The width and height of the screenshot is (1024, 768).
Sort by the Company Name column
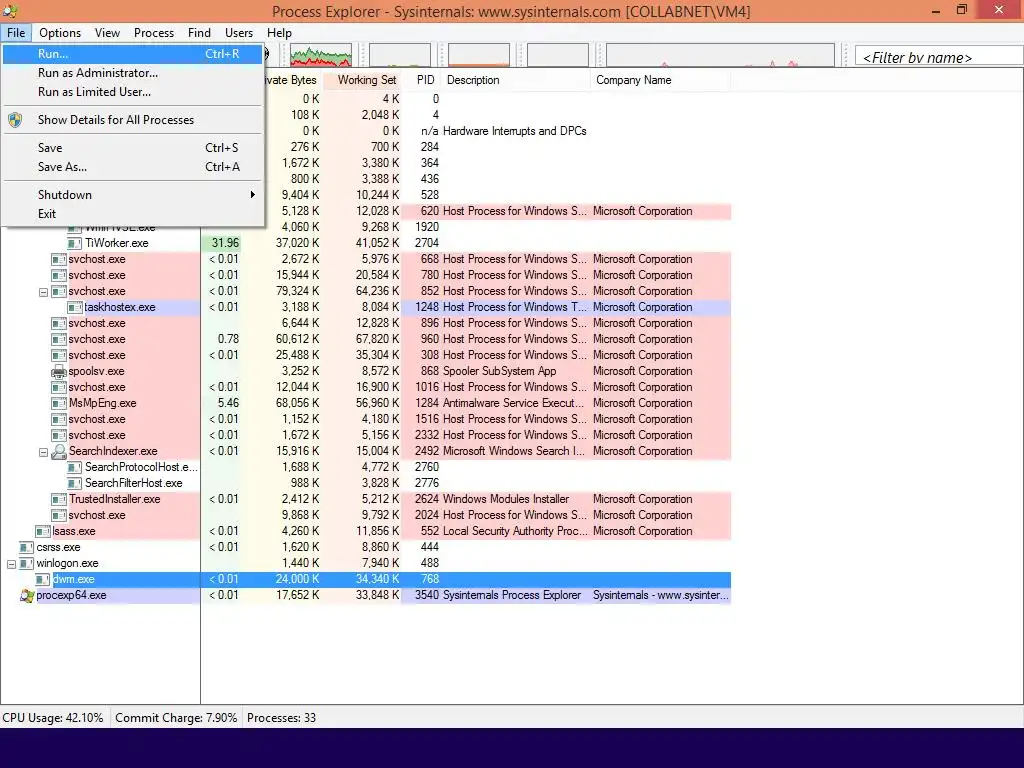click(661, 80)
